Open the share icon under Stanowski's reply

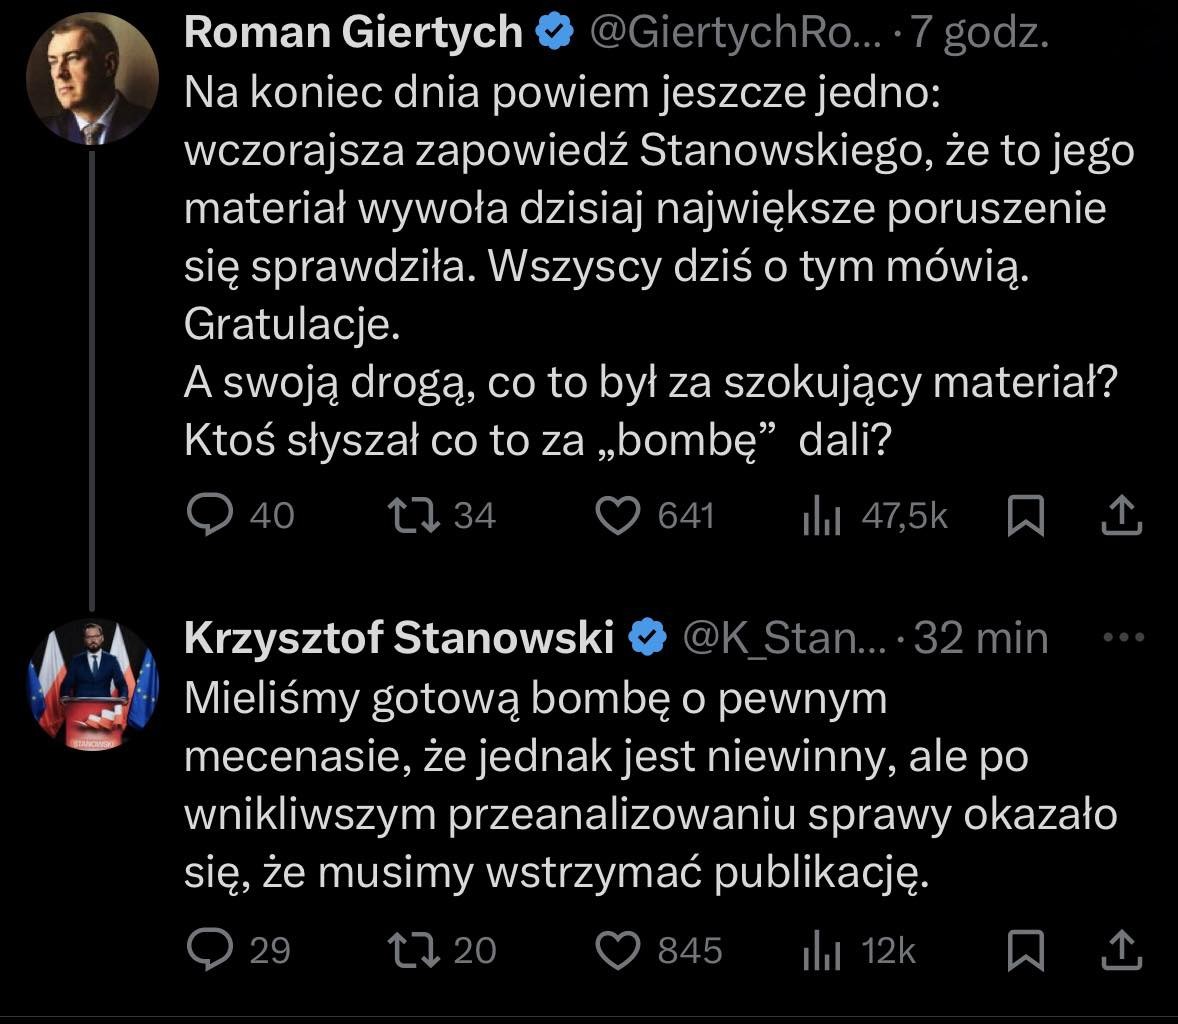tap(1122, 951)
